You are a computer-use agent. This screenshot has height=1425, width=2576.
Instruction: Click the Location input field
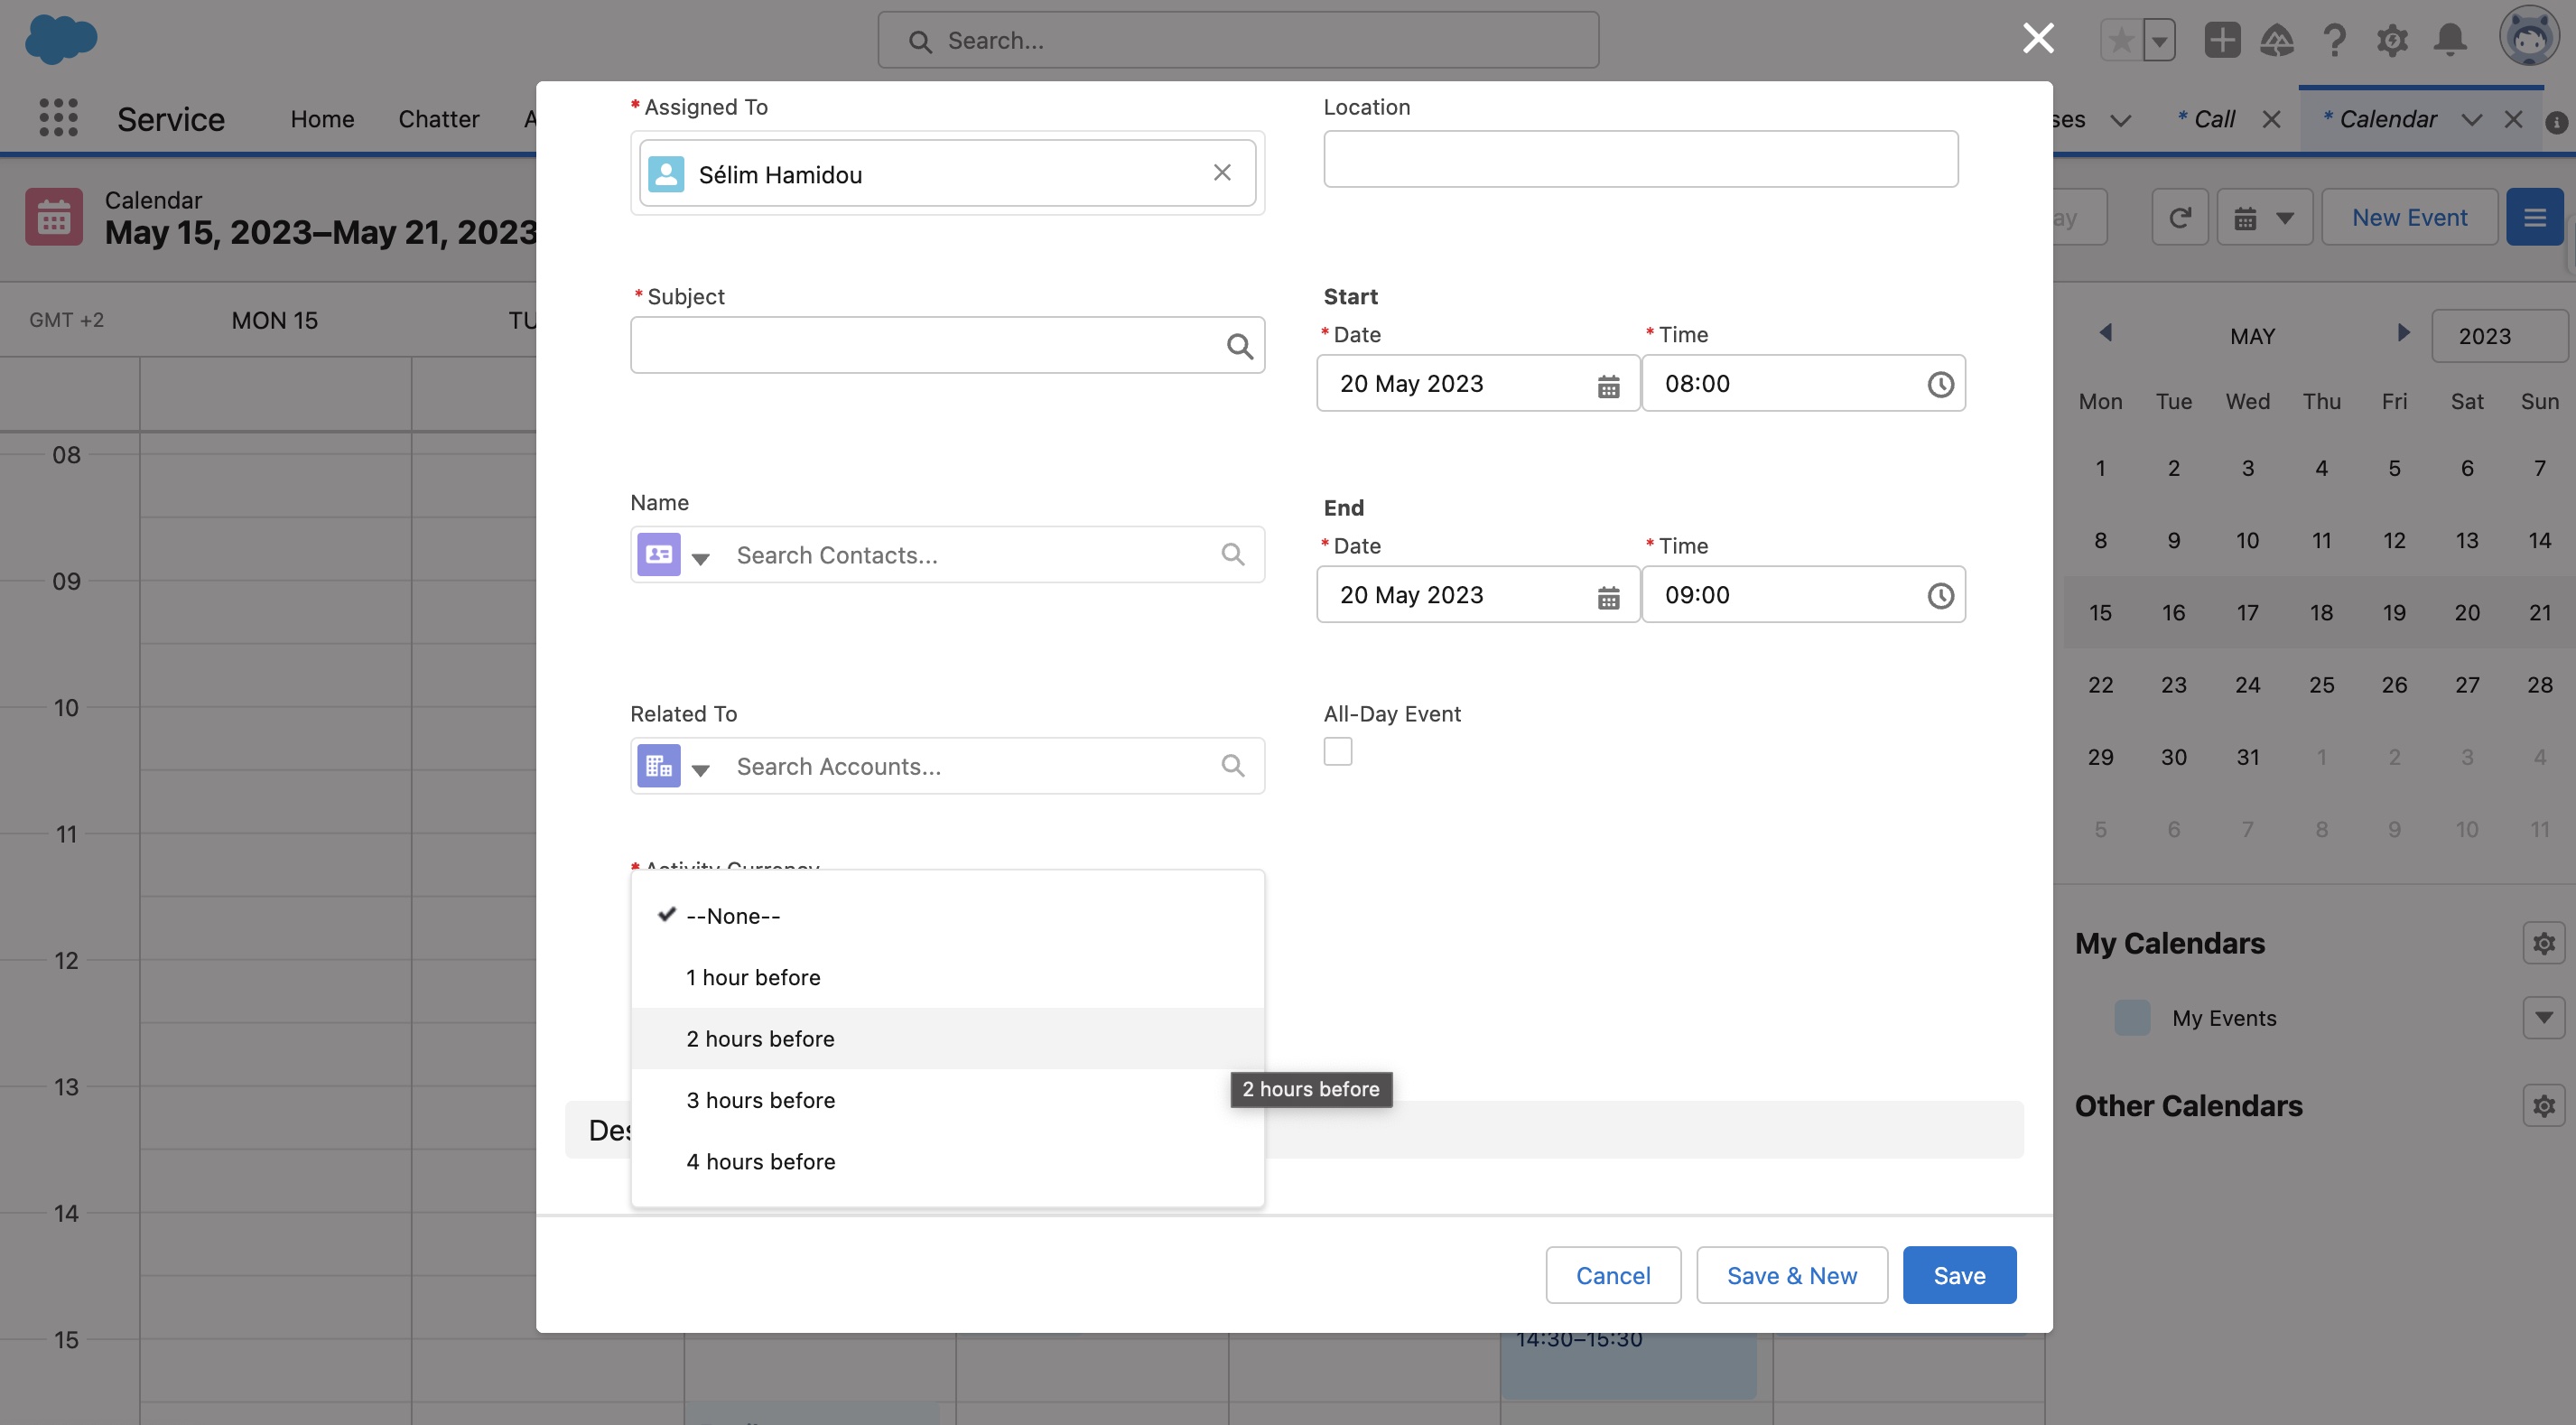(1640, 159)
